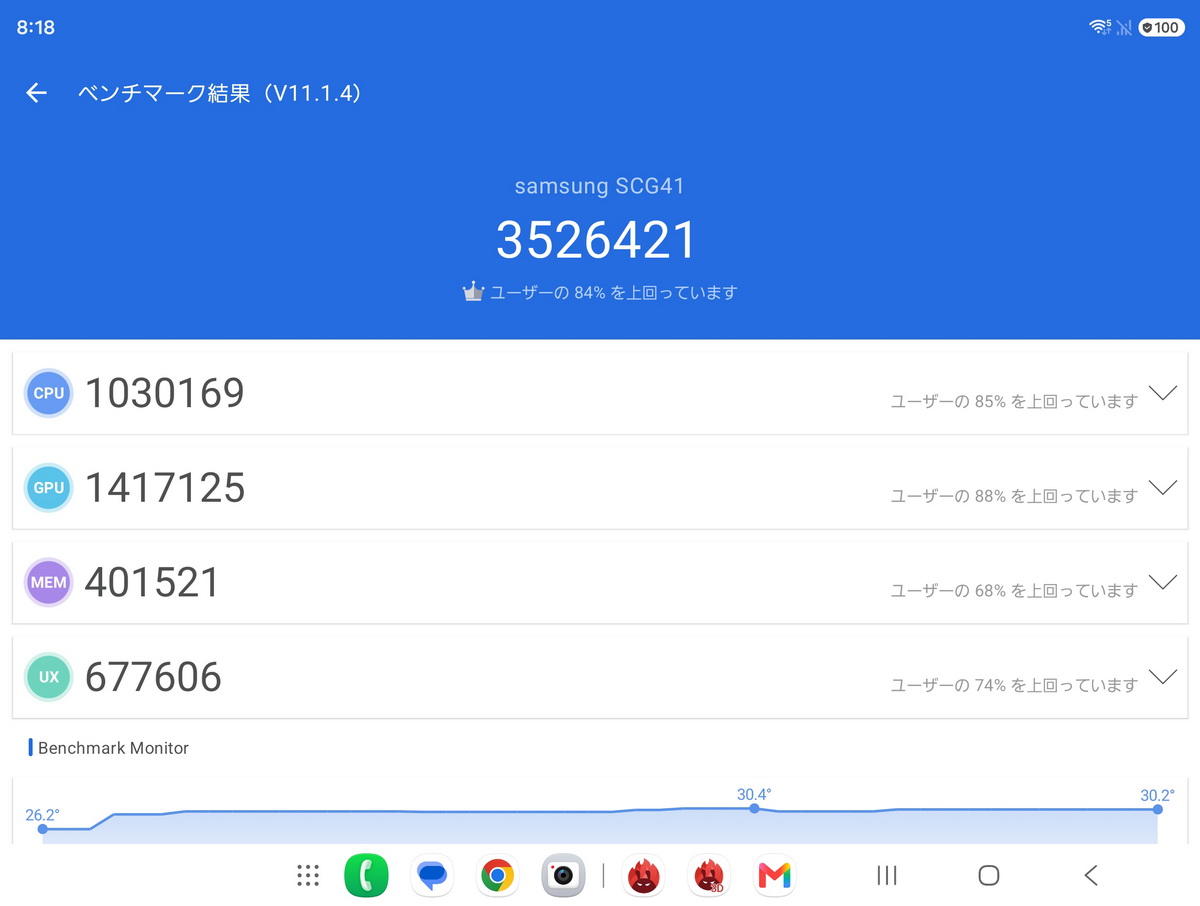Tap the 8:18 status bar clock
The height and width of the screenshot is (906, 1200).
(x=36, y=28)
